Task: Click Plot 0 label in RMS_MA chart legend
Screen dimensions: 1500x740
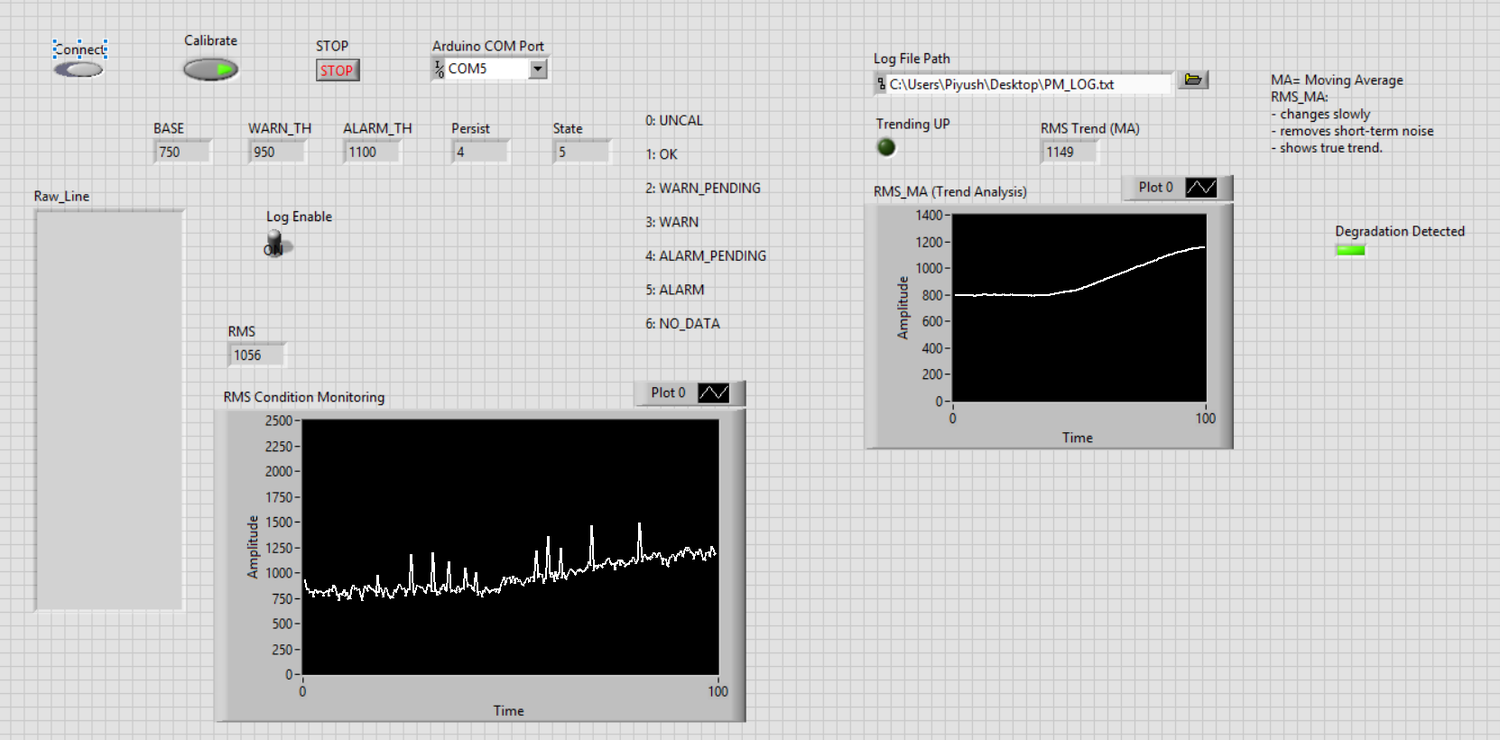Action: [x=1156, y=187]
